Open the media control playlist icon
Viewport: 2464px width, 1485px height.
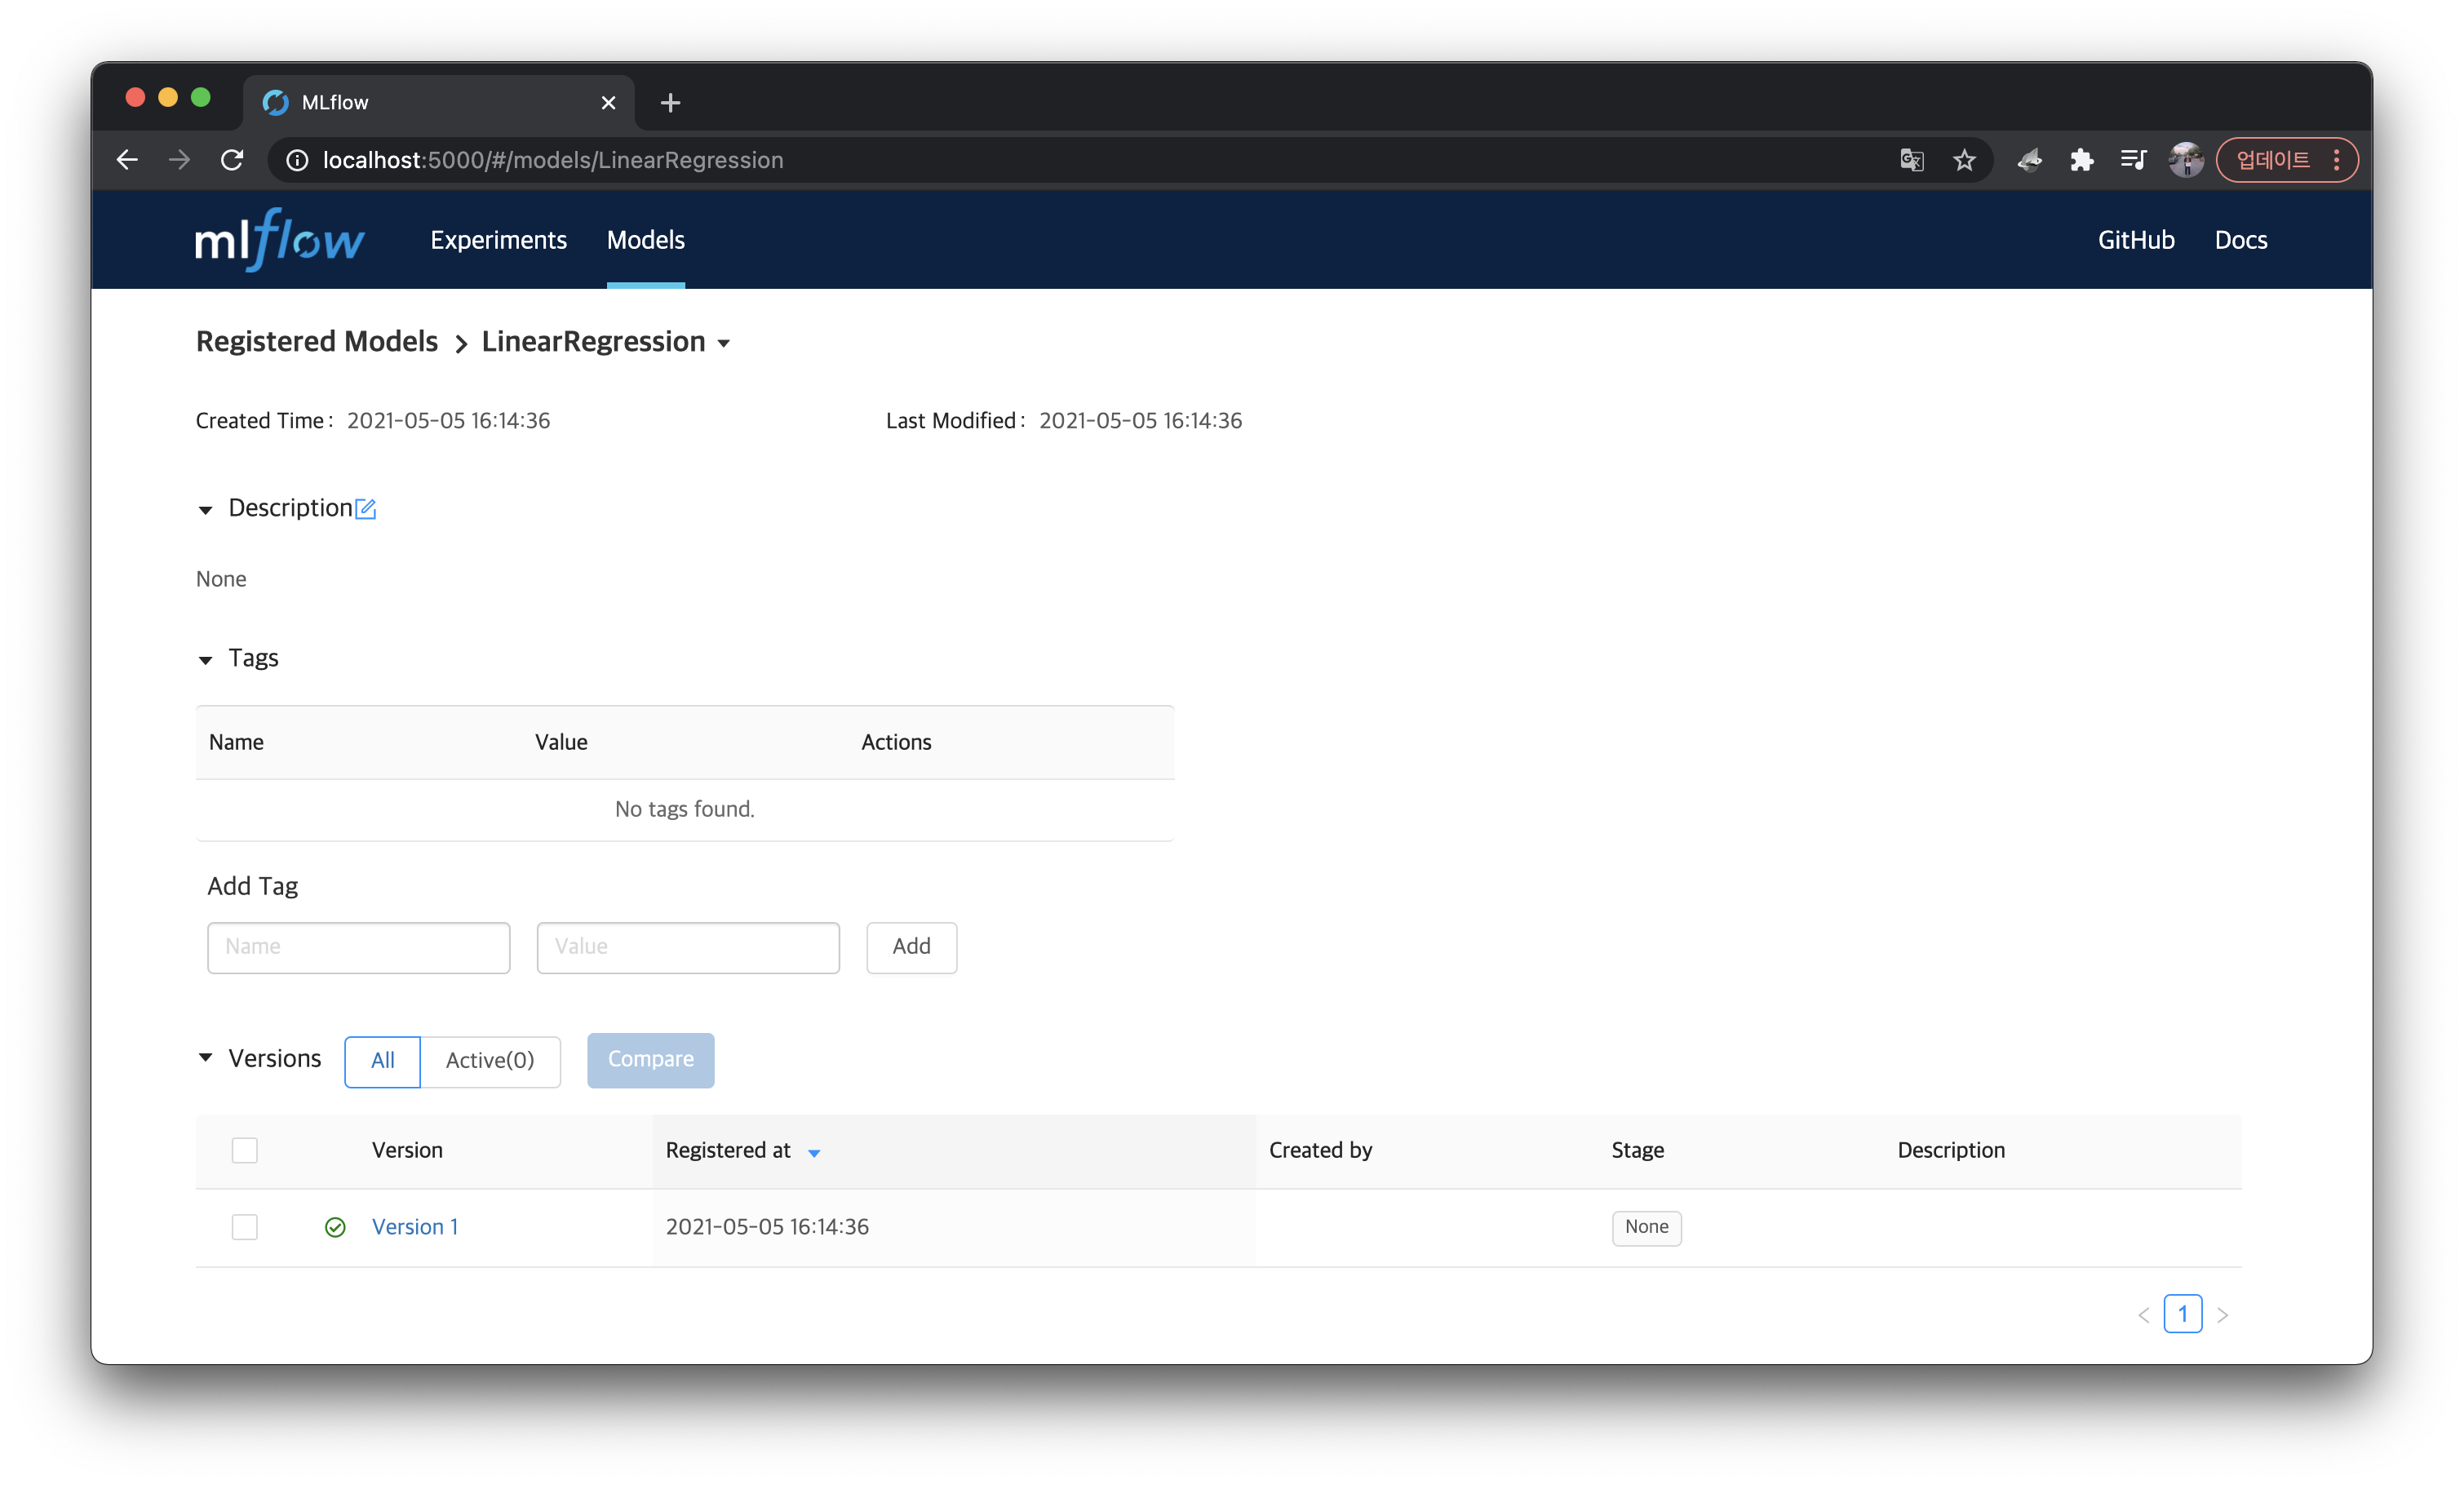2133,160
